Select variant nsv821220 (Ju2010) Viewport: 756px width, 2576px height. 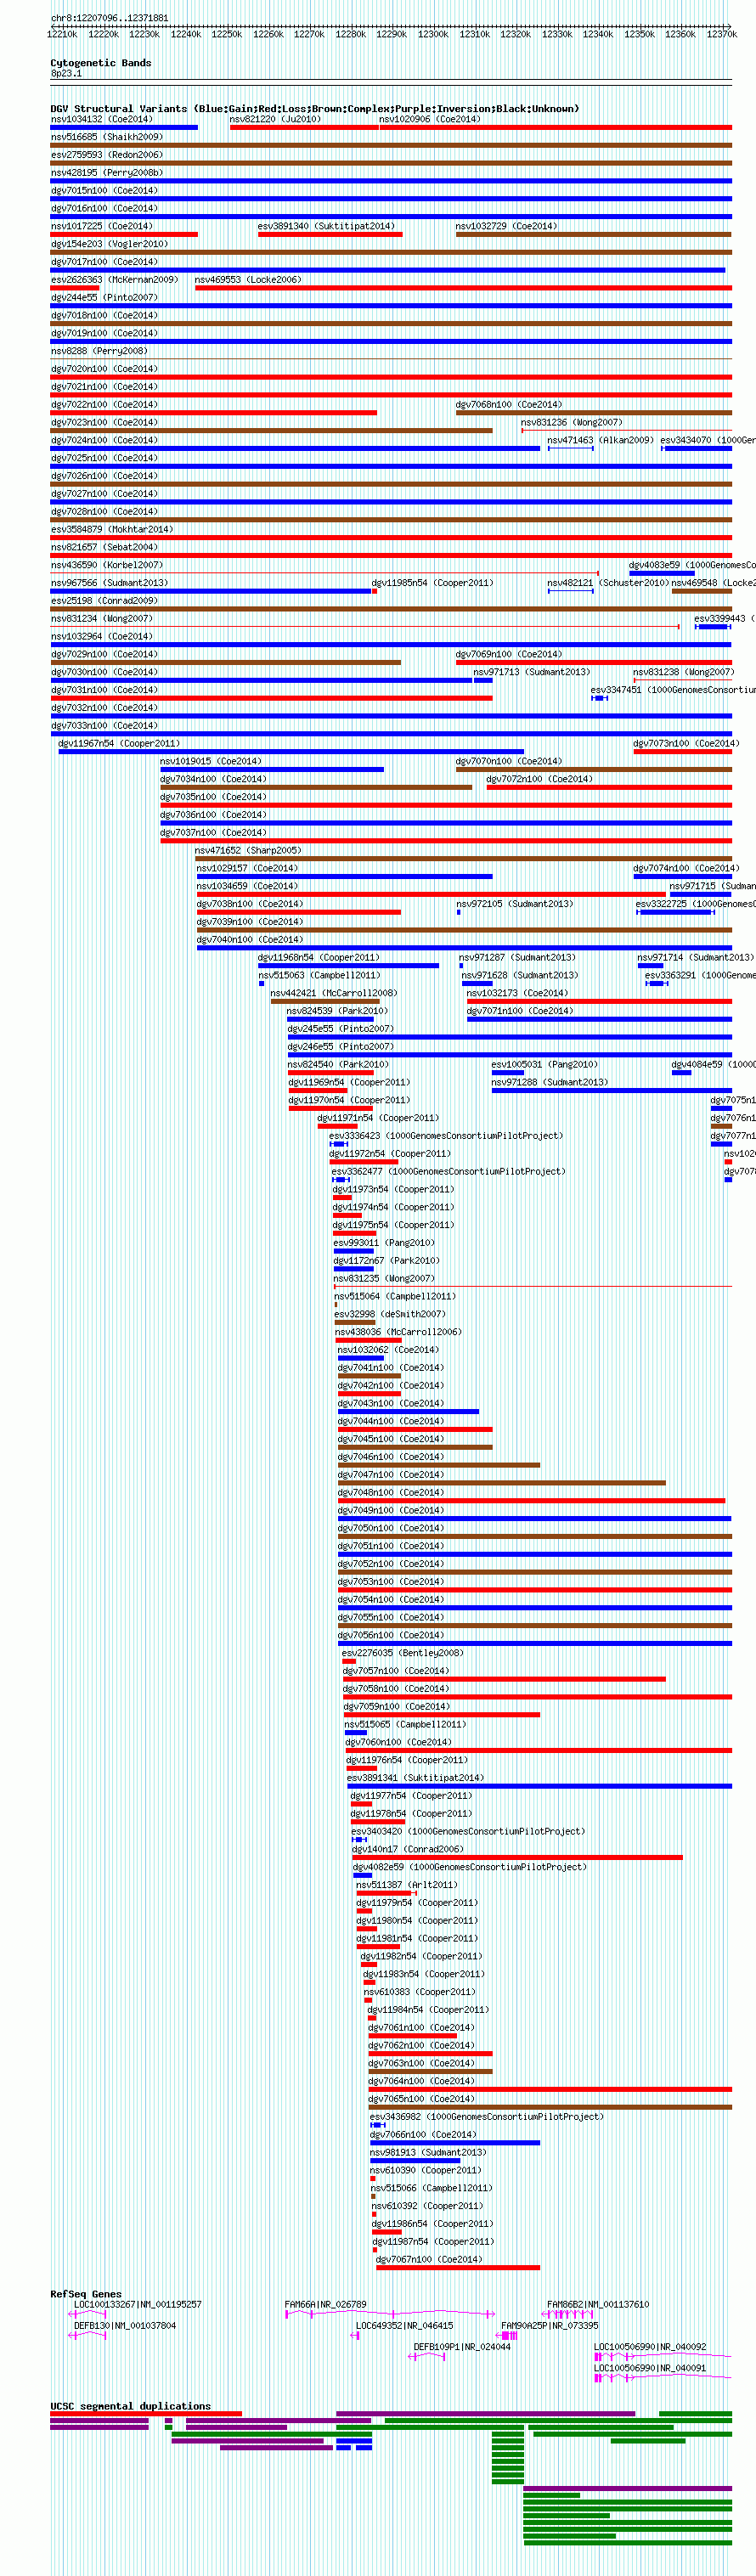click(x=275, y=119)
